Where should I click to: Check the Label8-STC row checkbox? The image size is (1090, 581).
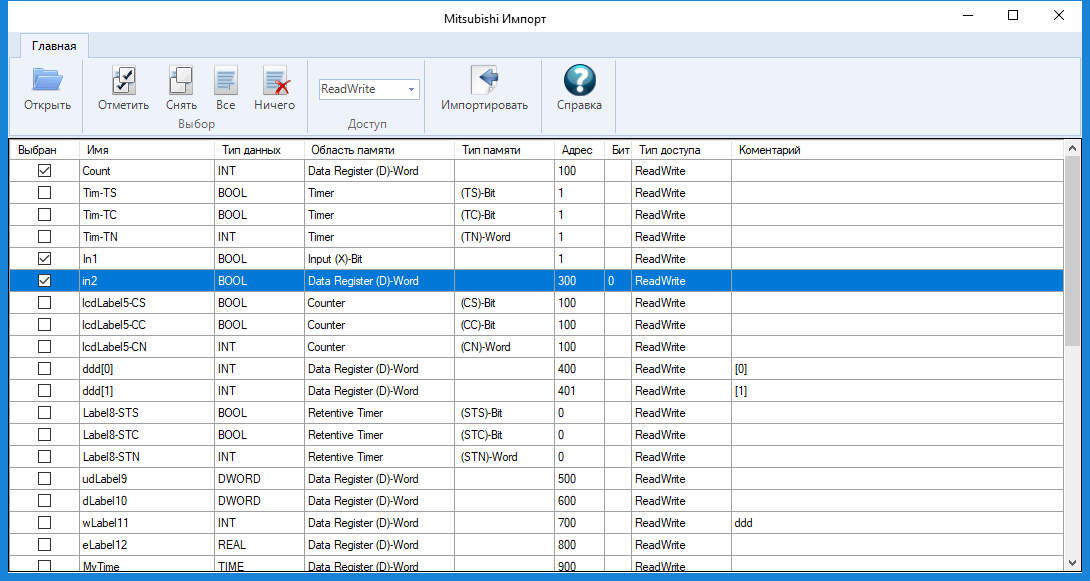pos(44,435)
